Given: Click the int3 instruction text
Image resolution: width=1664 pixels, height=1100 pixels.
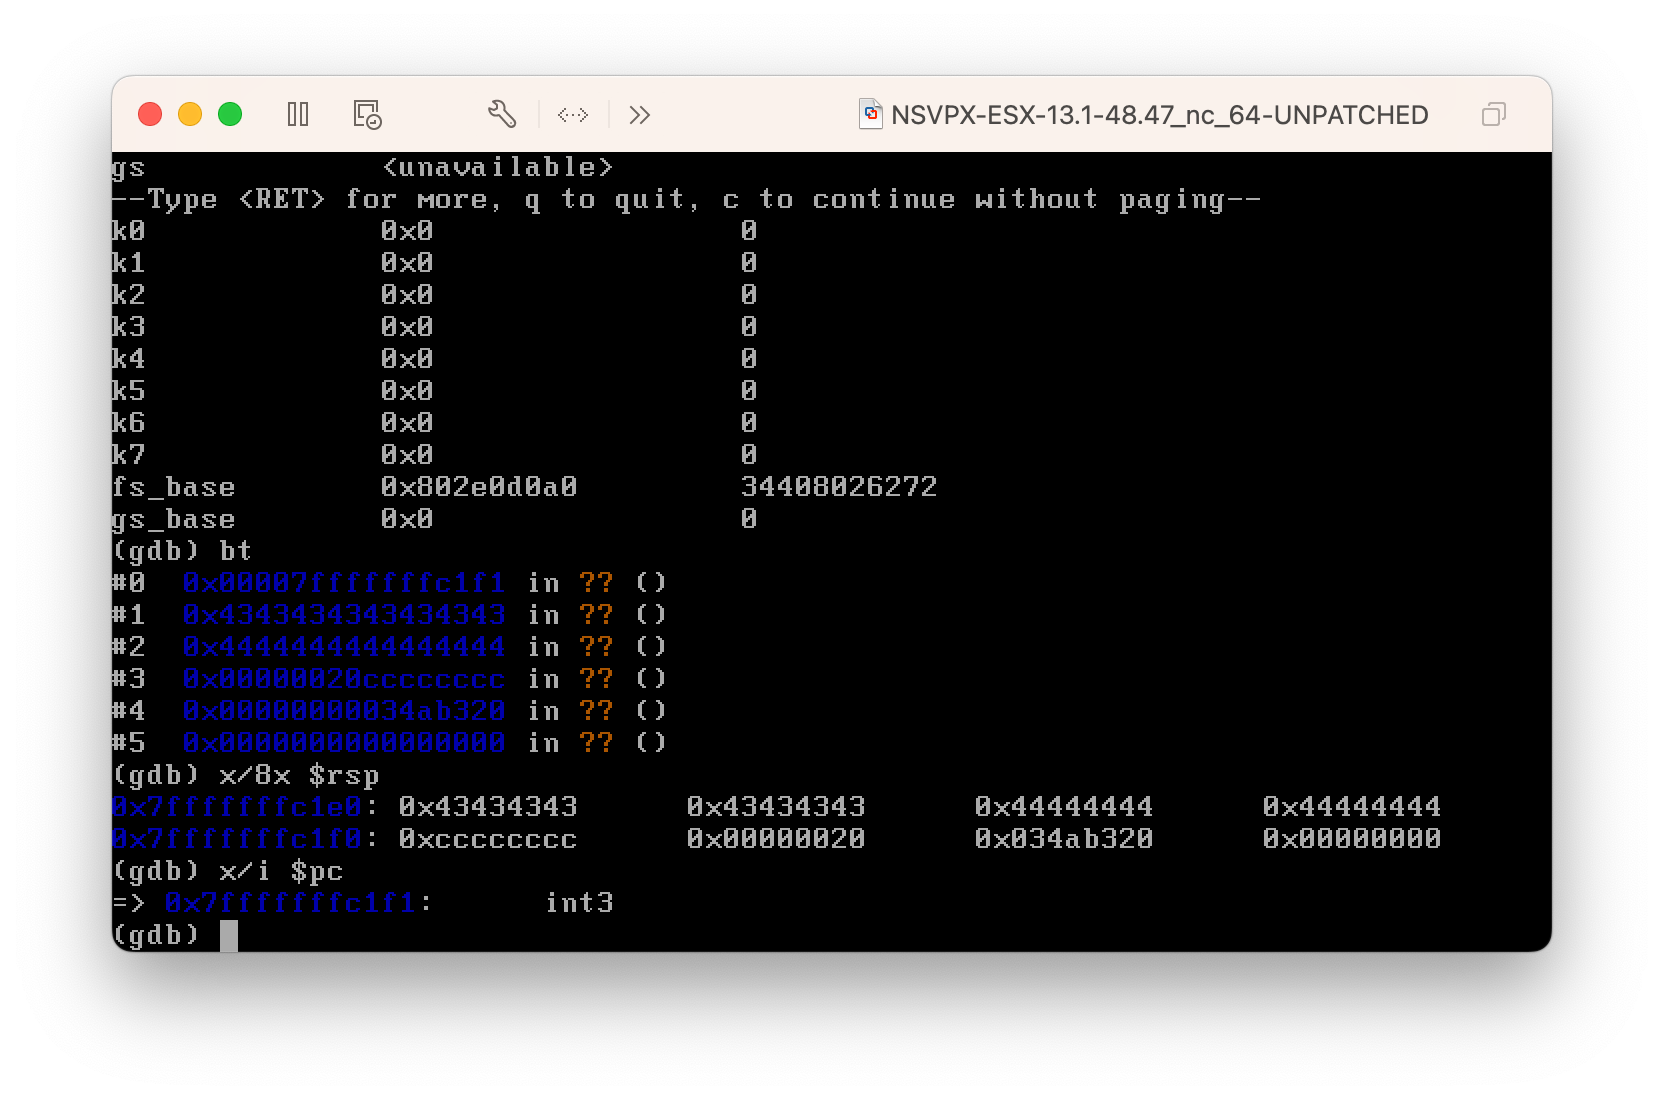Looking at the screenshot, I should [579, 903].
